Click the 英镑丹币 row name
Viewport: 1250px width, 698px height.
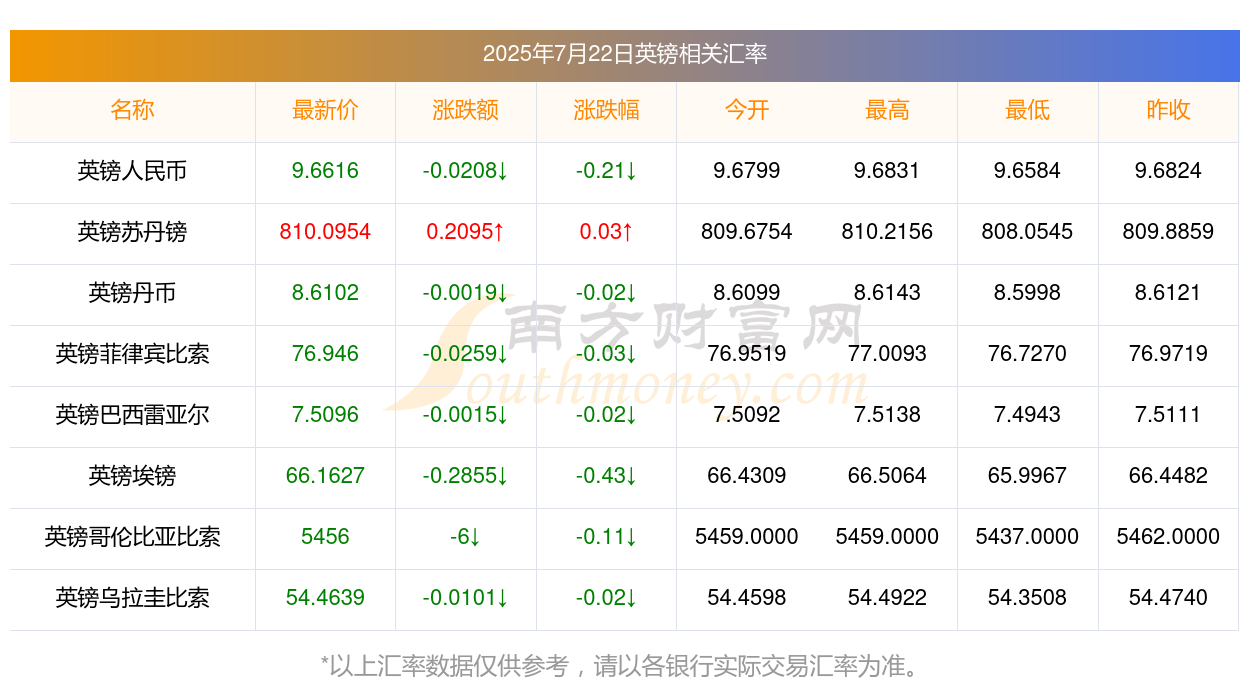tap(132, 293)
